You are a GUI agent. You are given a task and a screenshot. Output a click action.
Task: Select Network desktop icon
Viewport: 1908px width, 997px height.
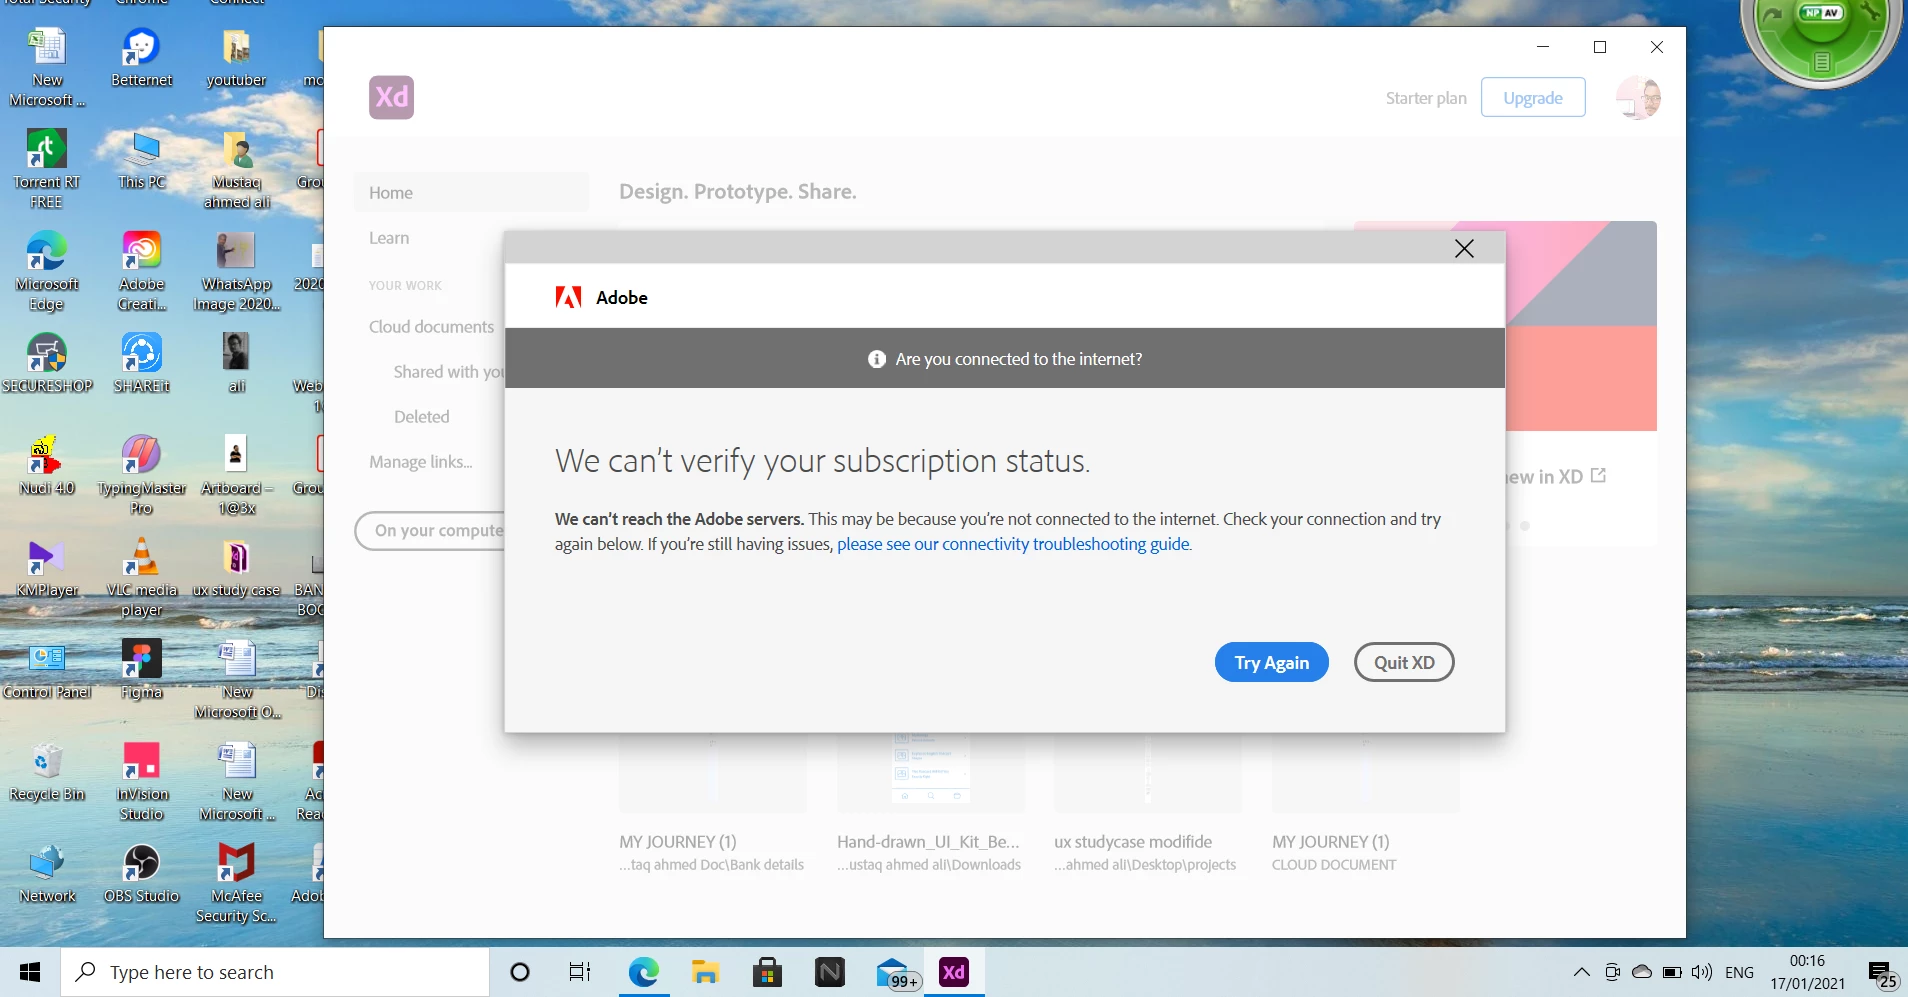pyautogui.click(x=46, y=874)
